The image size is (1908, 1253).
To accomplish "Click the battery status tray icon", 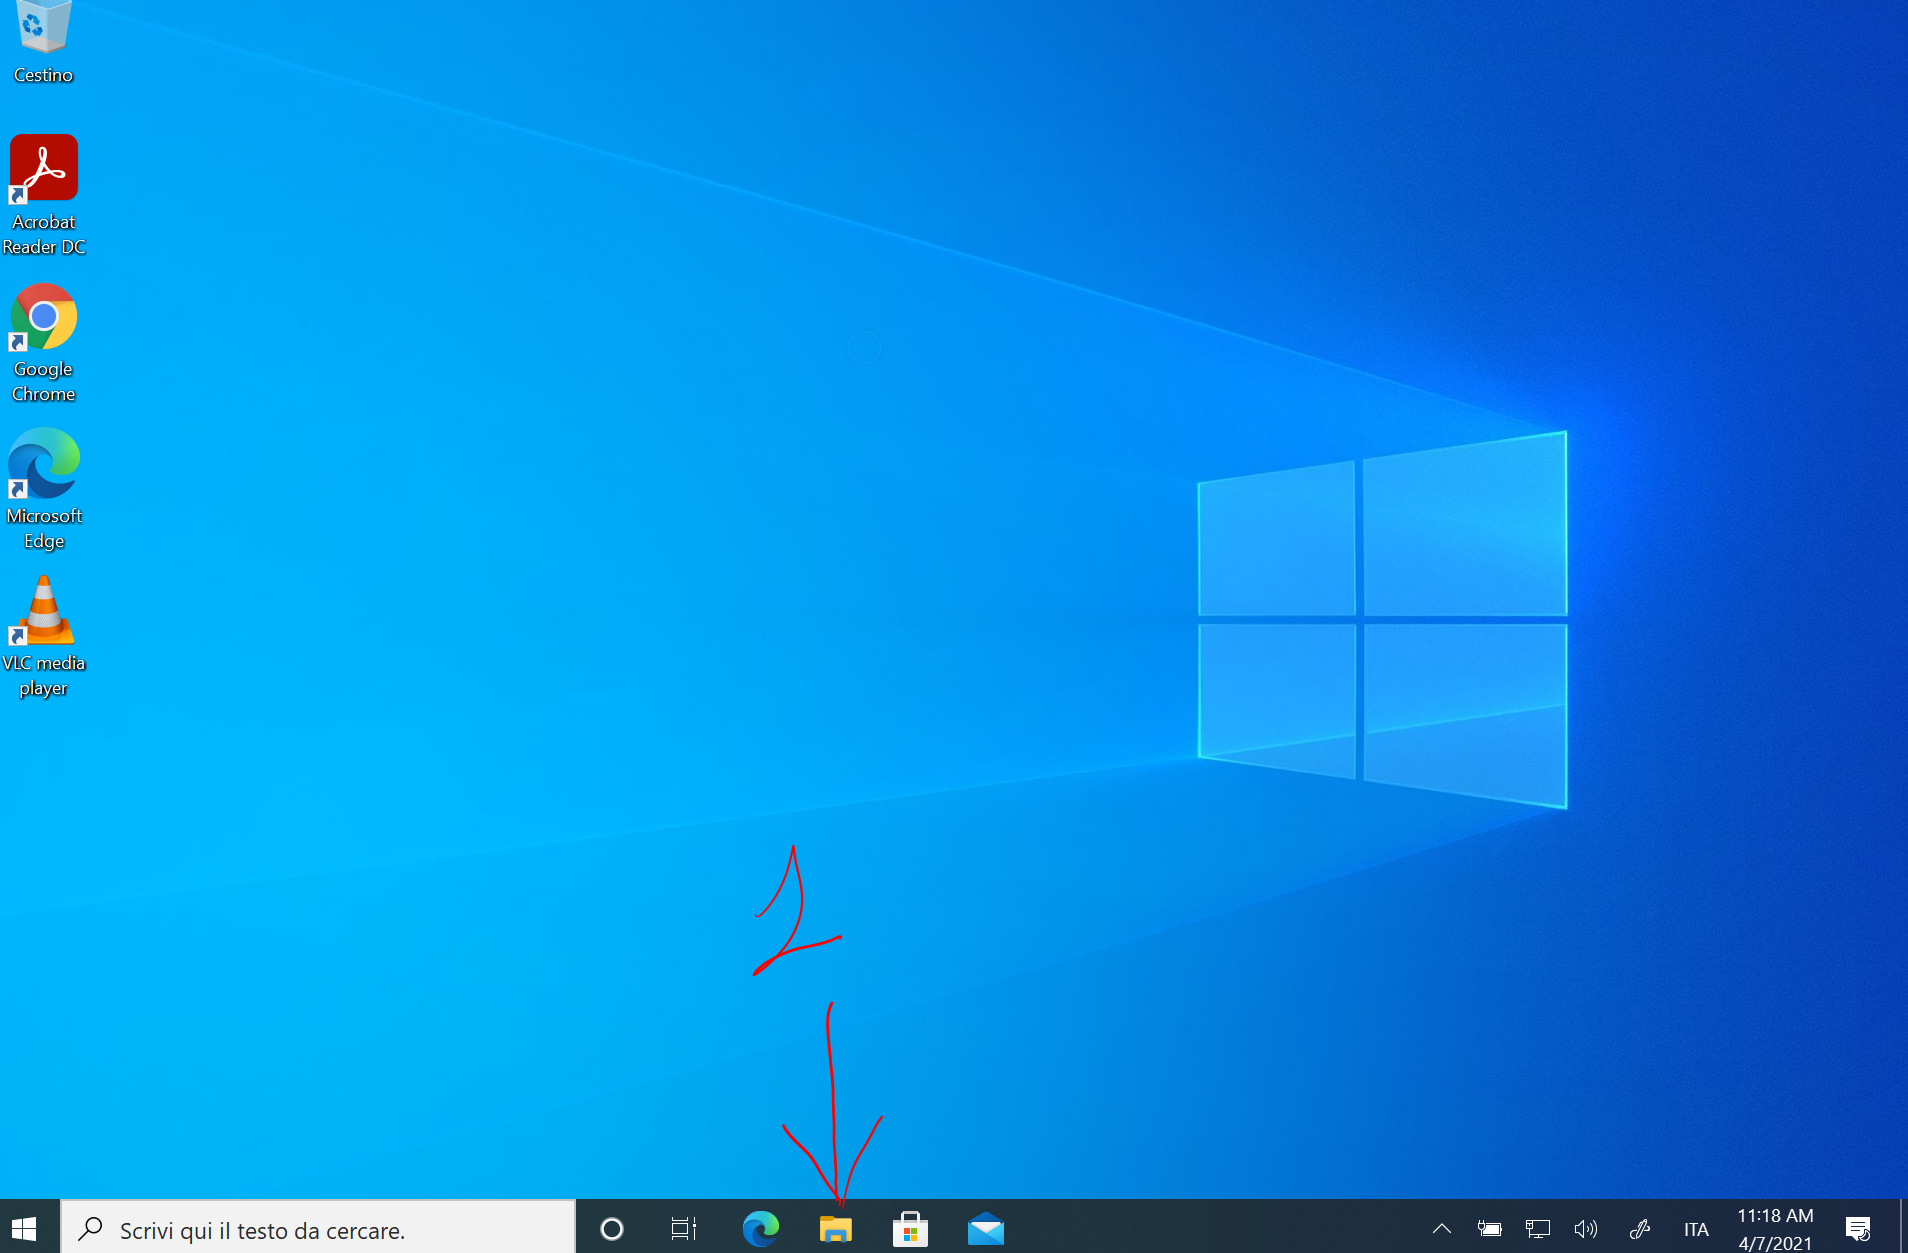I will pyautogui.click(x=1489, y=1229).
